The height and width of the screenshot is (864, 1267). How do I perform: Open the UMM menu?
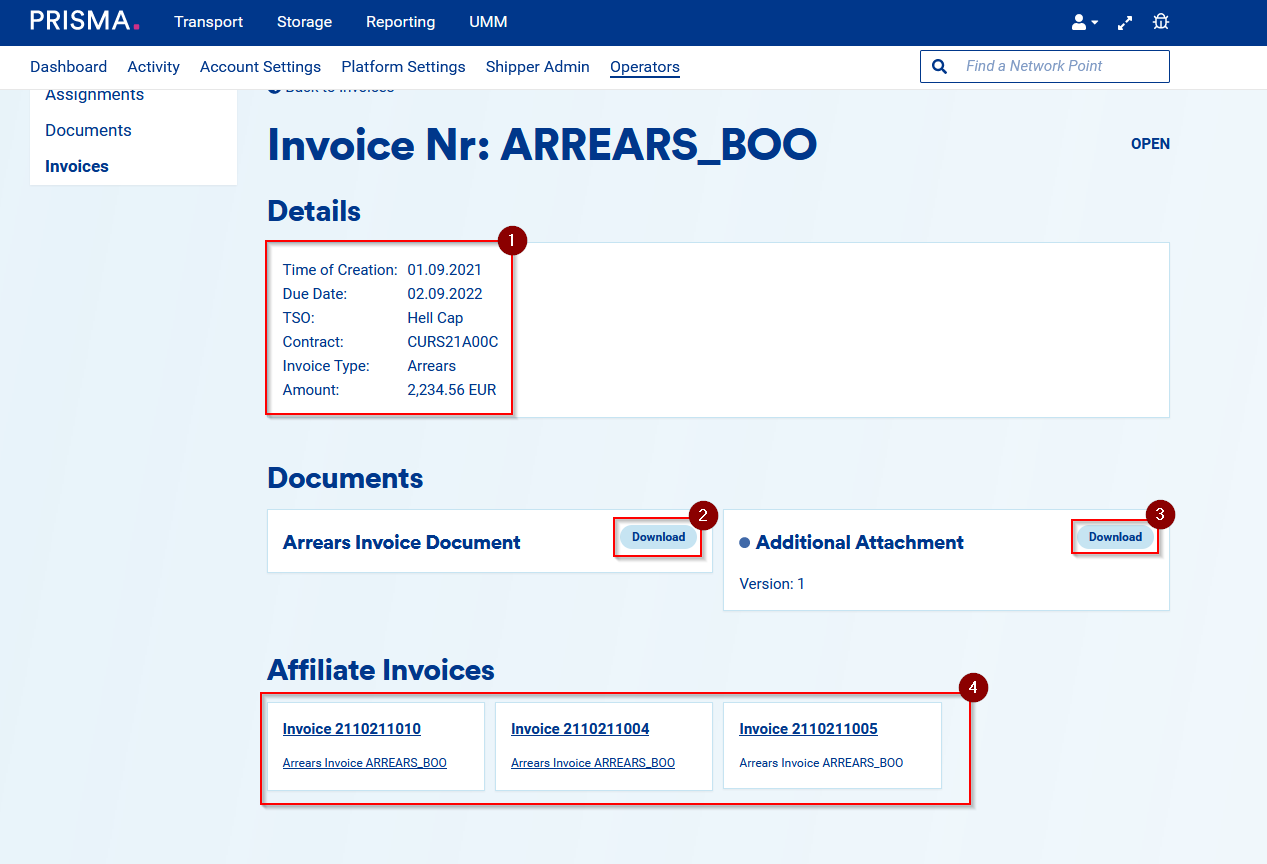(488, 22)
